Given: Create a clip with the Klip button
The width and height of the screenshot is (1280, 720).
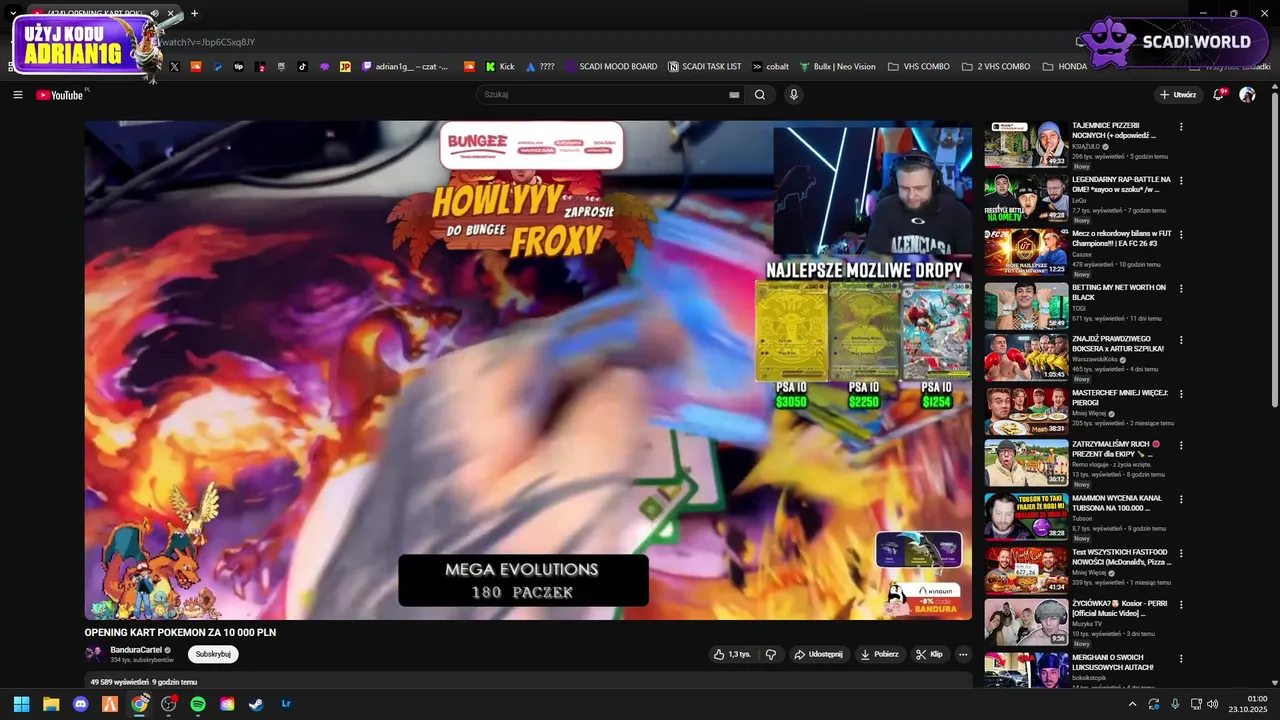Looking at the screenshot, I should point(930,654).
